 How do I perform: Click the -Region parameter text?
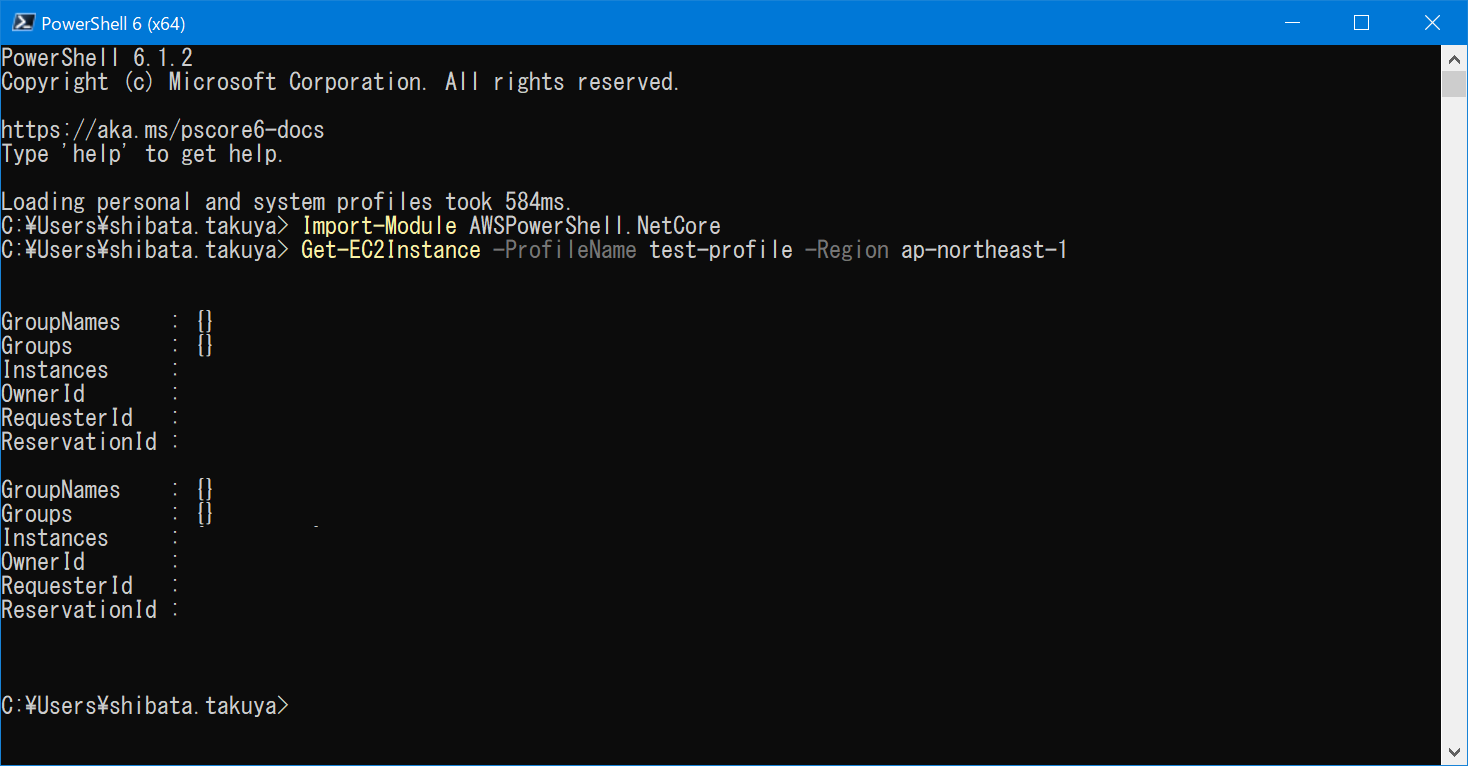846,249
